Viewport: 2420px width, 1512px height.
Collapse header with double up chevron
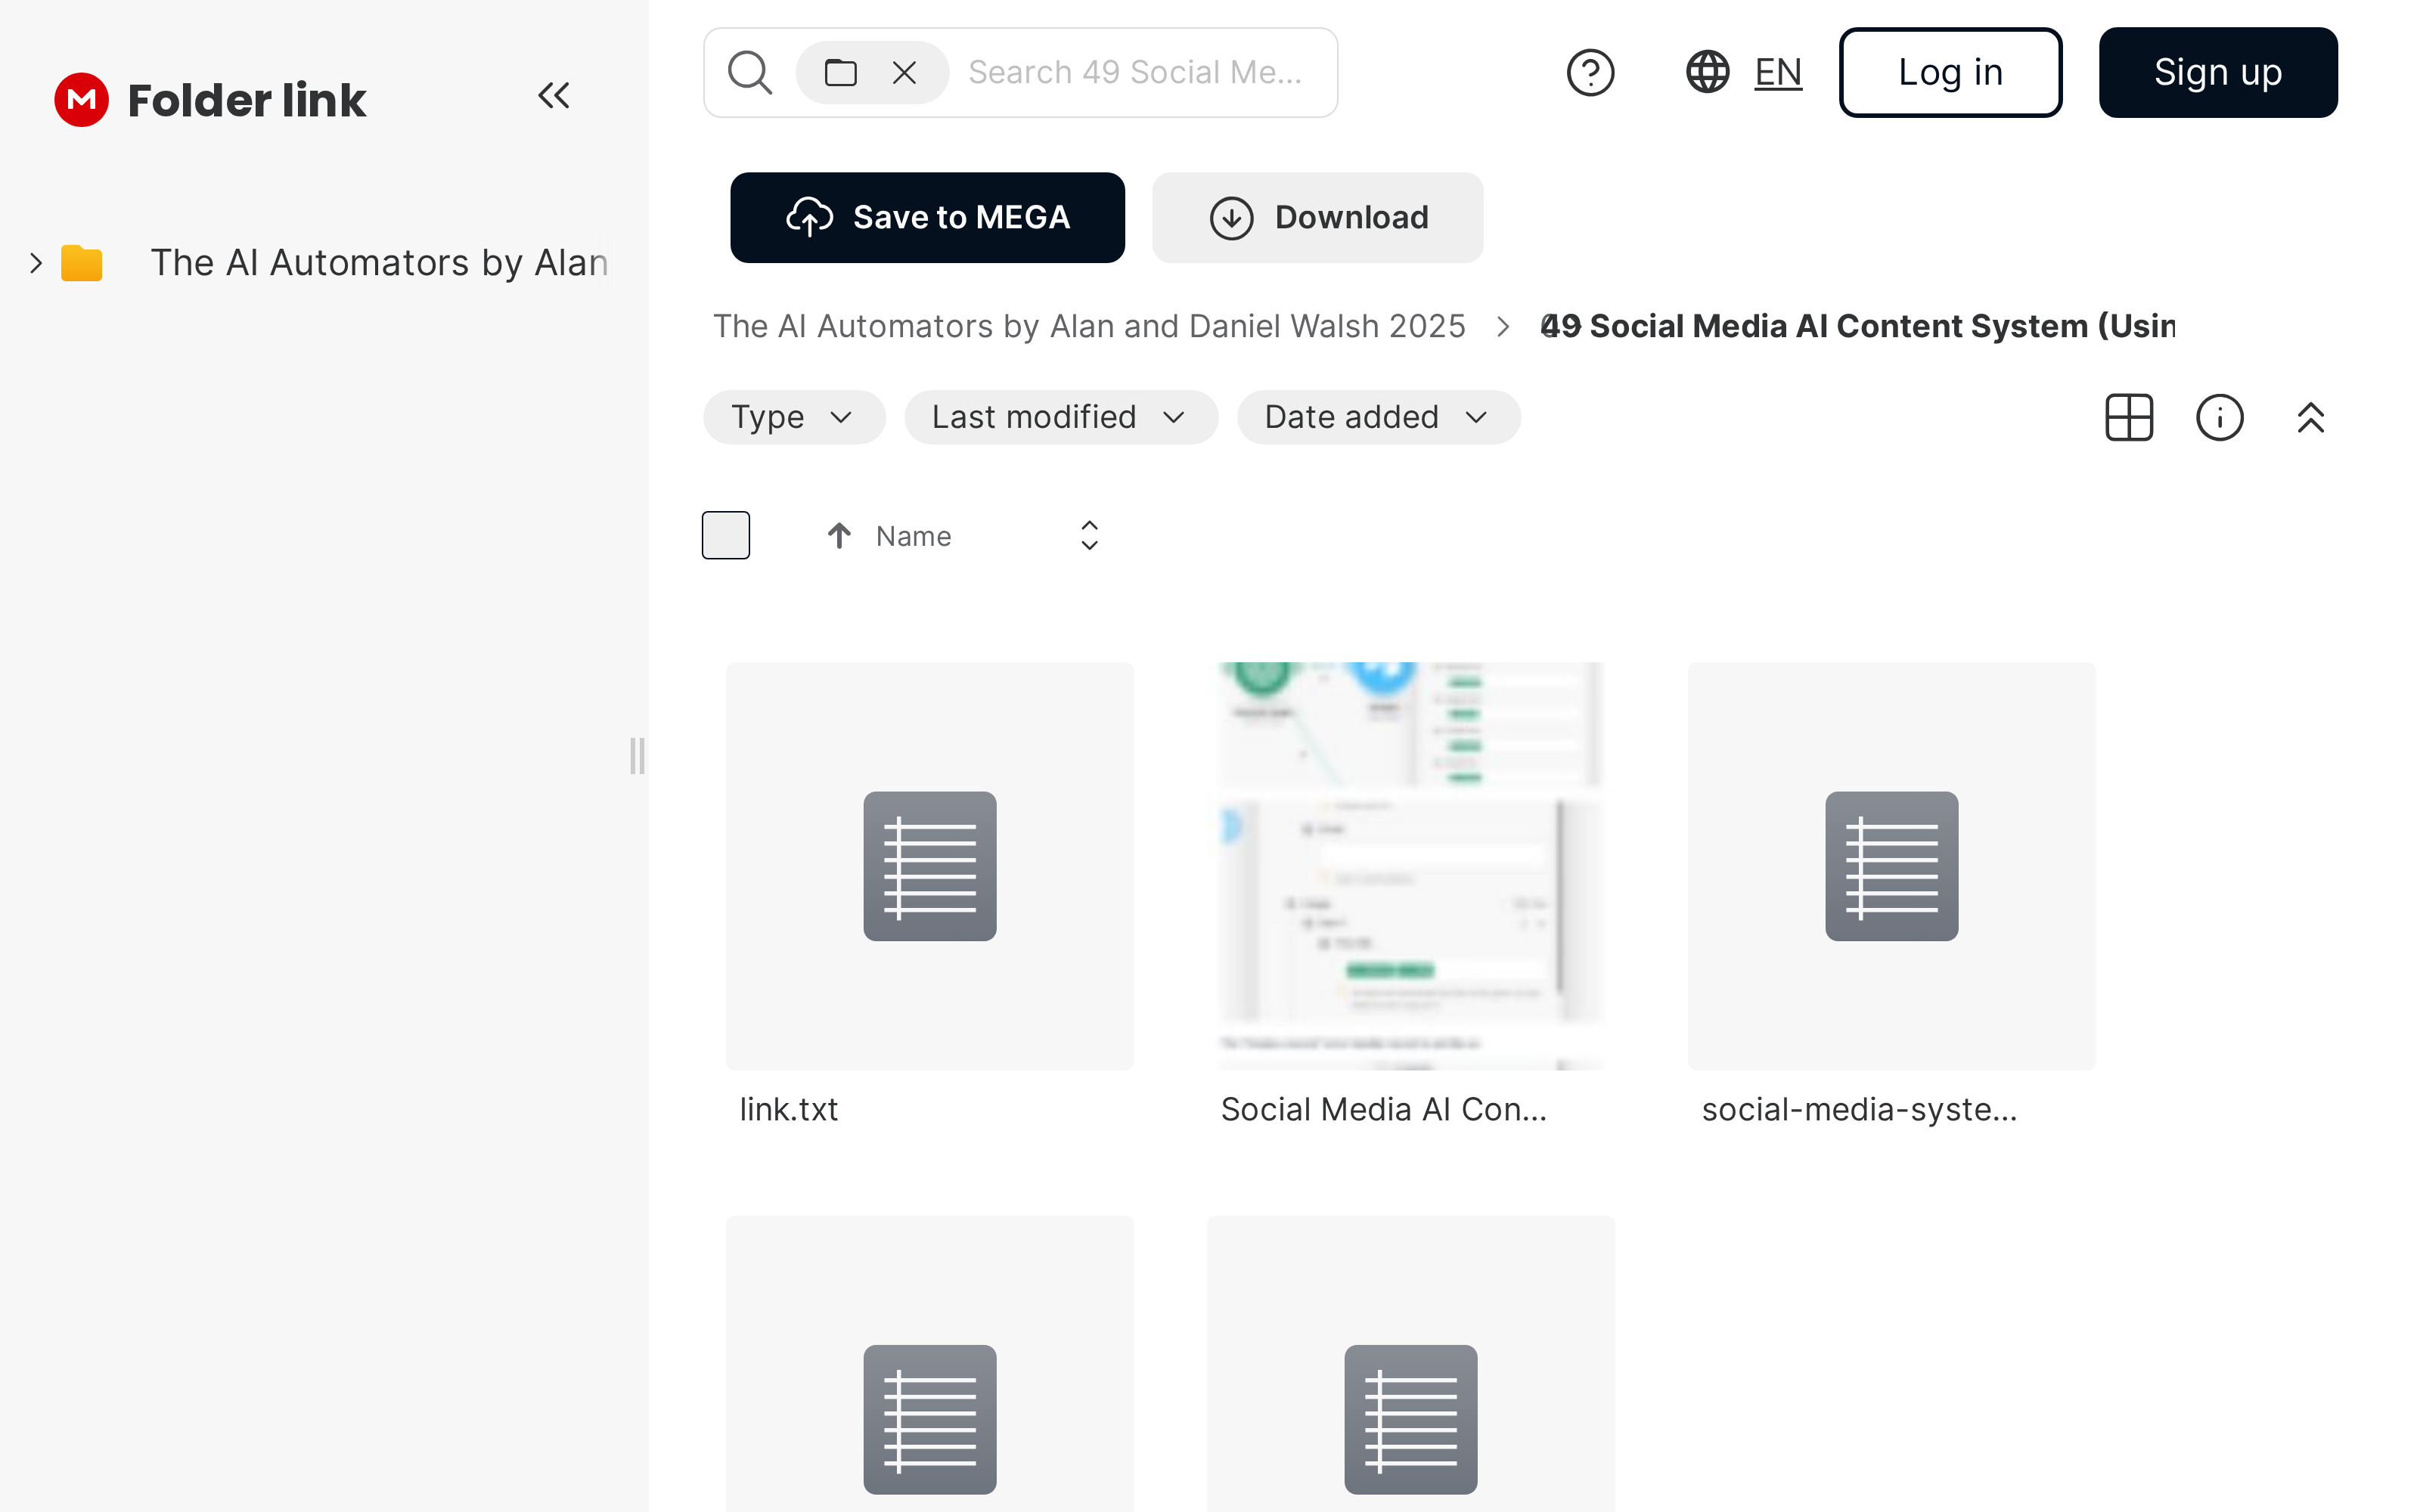click(x=2310, y=417)
